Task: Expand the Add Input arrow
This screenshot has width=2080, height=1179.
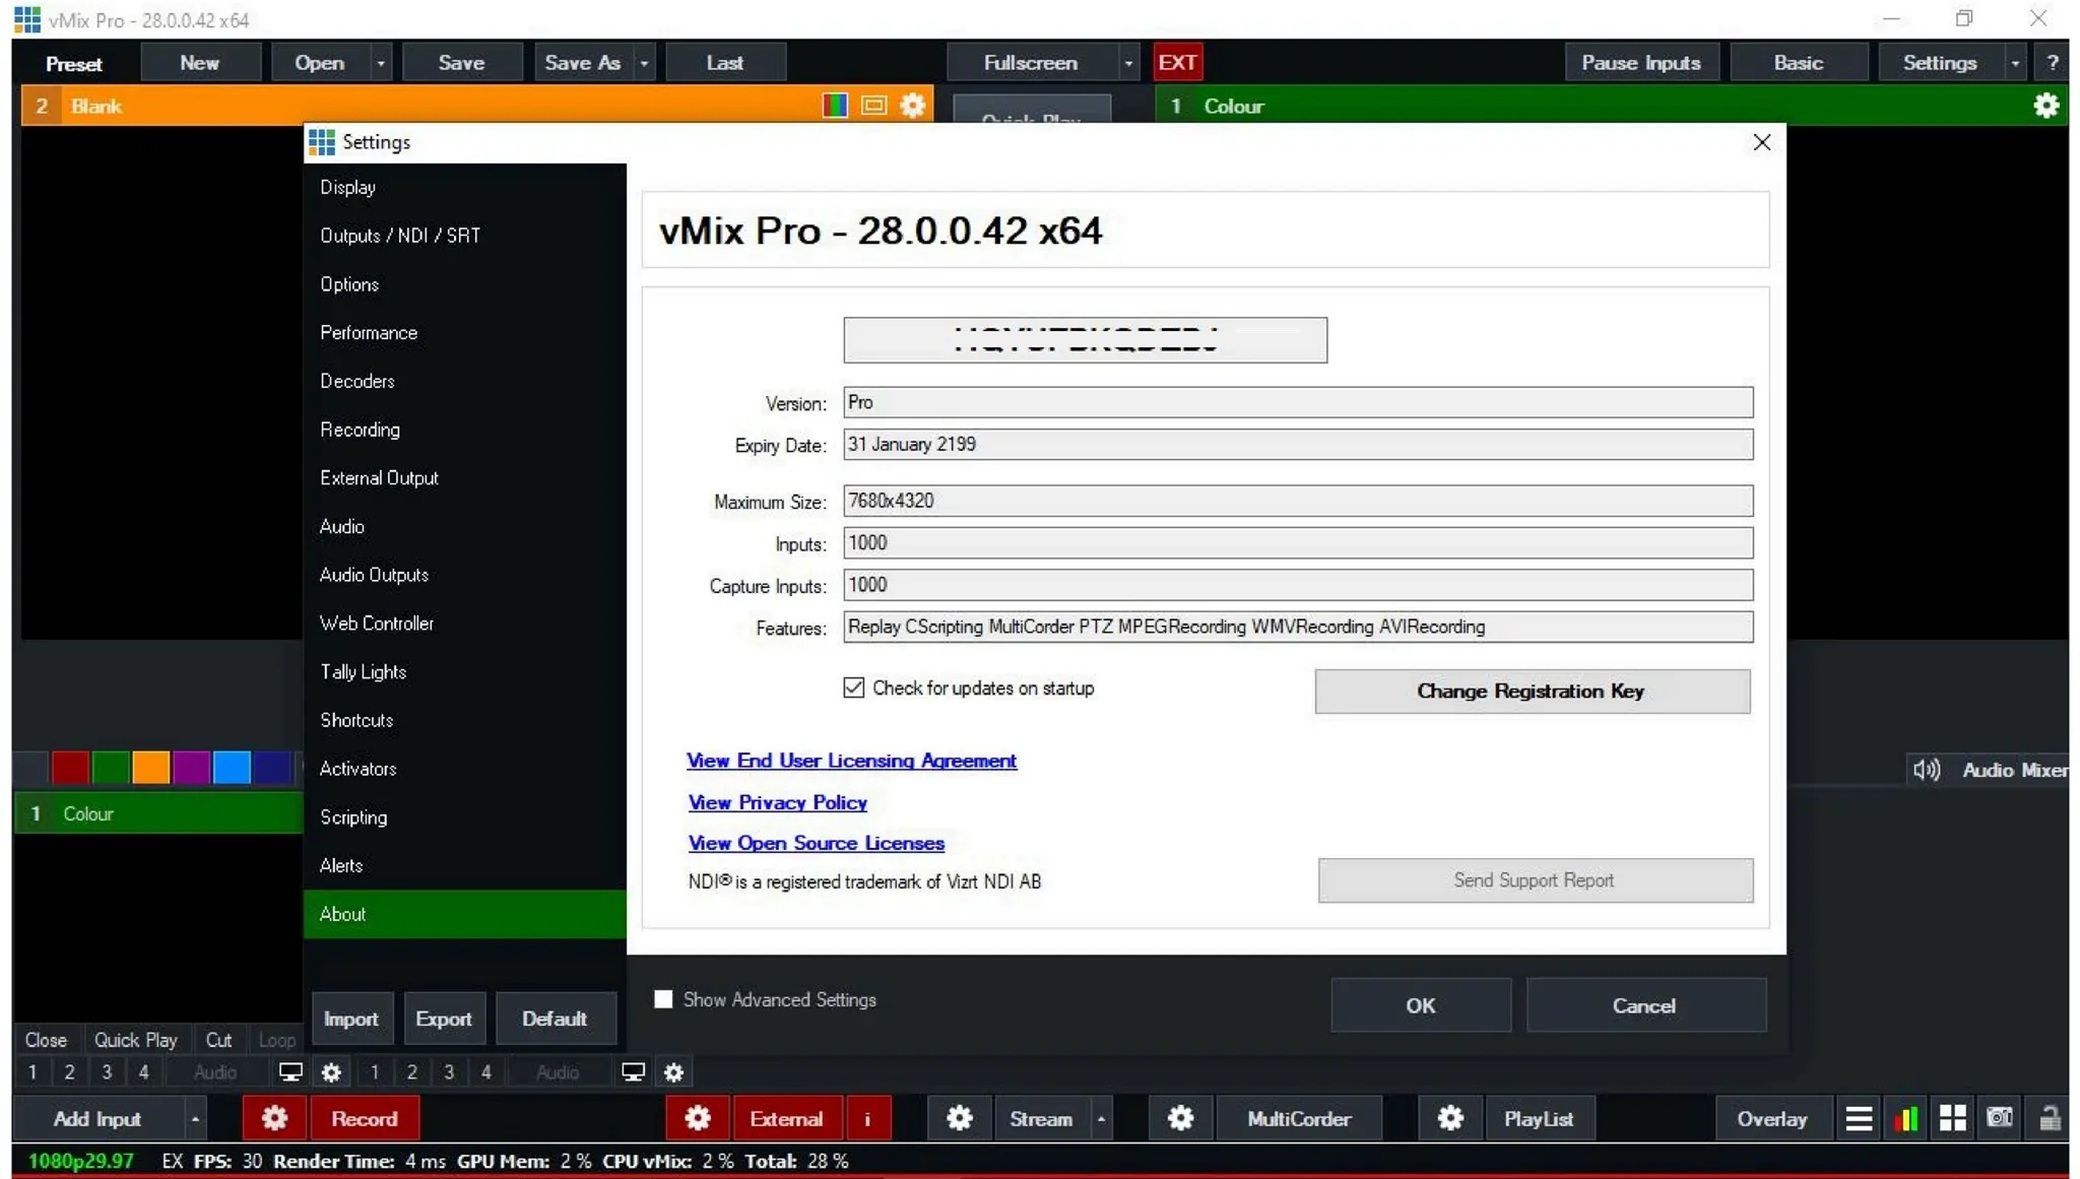Action: pos(195,1118)
